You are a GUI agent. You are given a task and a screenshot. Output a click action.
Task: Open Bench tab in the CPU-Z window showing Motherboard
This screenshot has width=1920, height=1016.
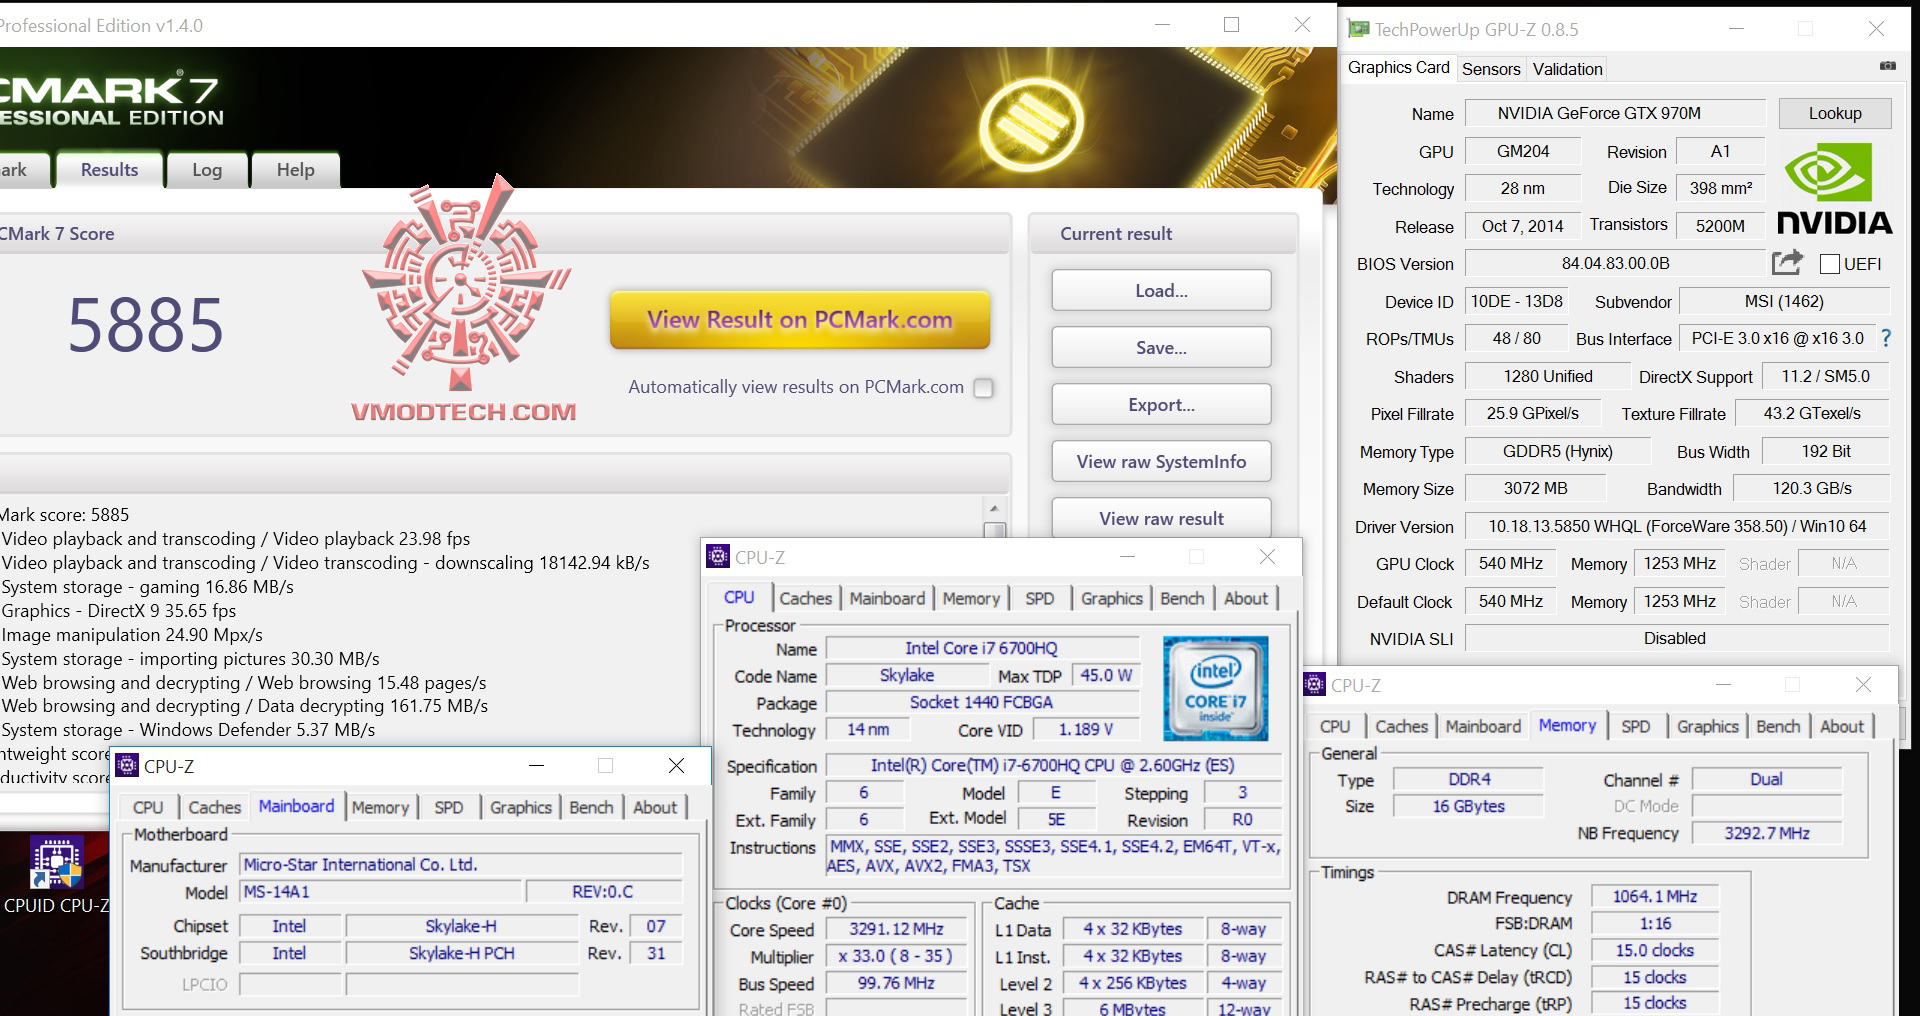591,807
